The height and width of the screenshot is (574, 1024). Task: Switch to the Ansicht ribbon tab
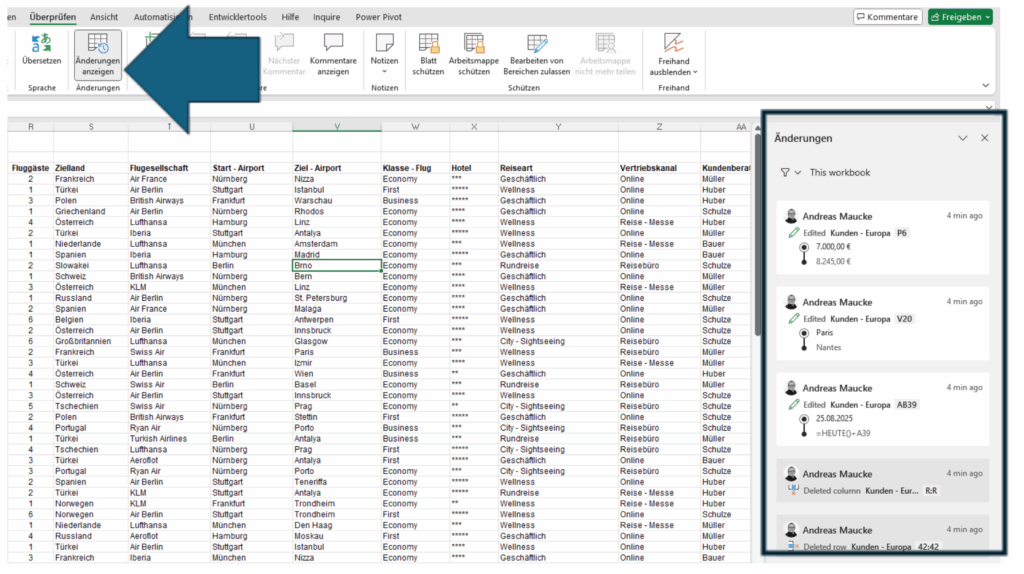[104, 17]
